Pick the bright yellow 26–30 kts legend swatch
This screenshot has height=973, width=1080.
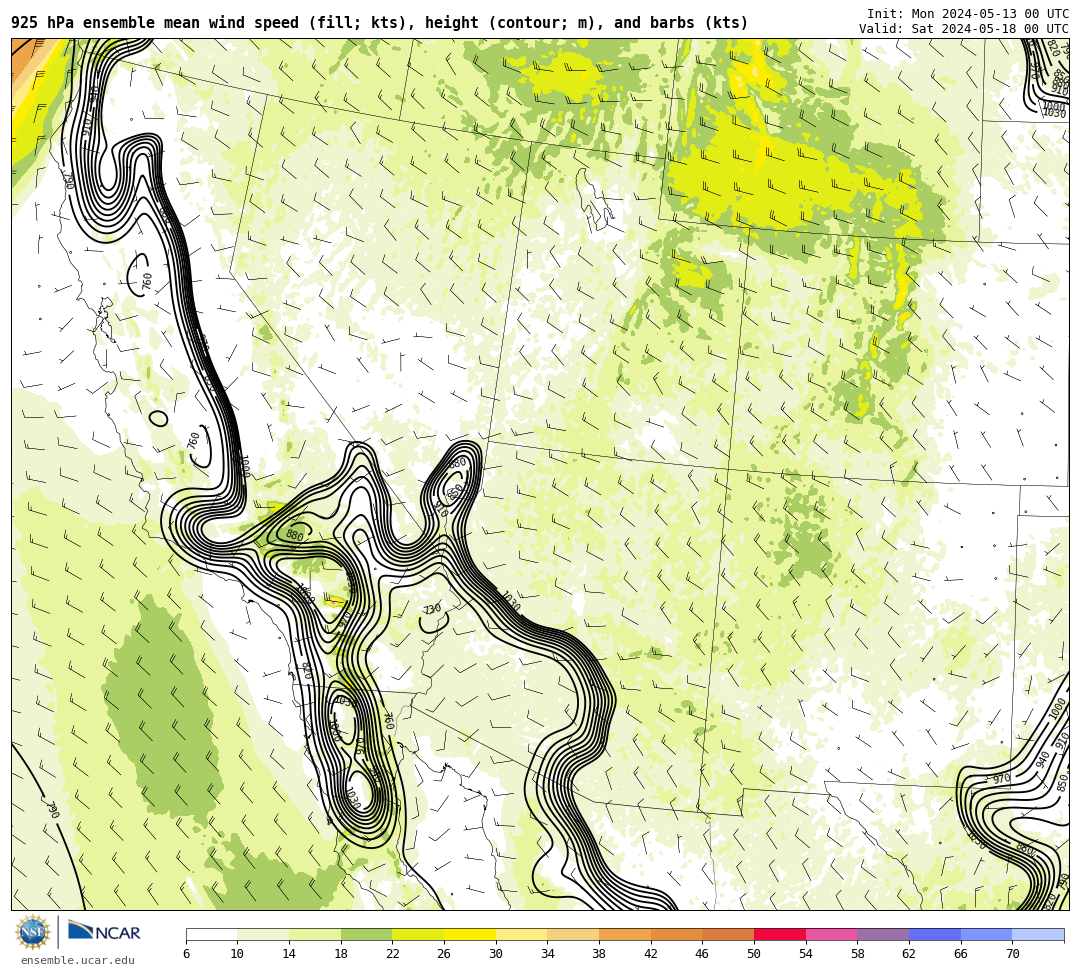pyautogui.click(x=470, y=934)
